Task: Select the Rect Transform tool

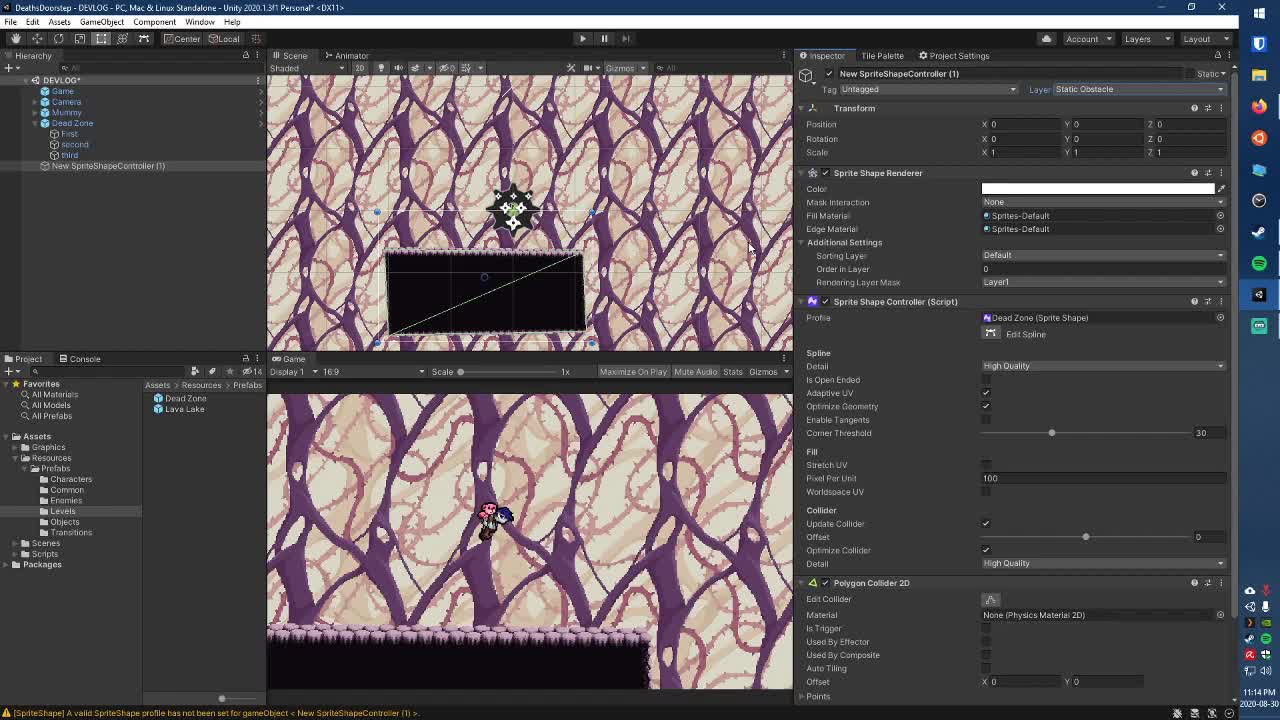Action: 101,38
